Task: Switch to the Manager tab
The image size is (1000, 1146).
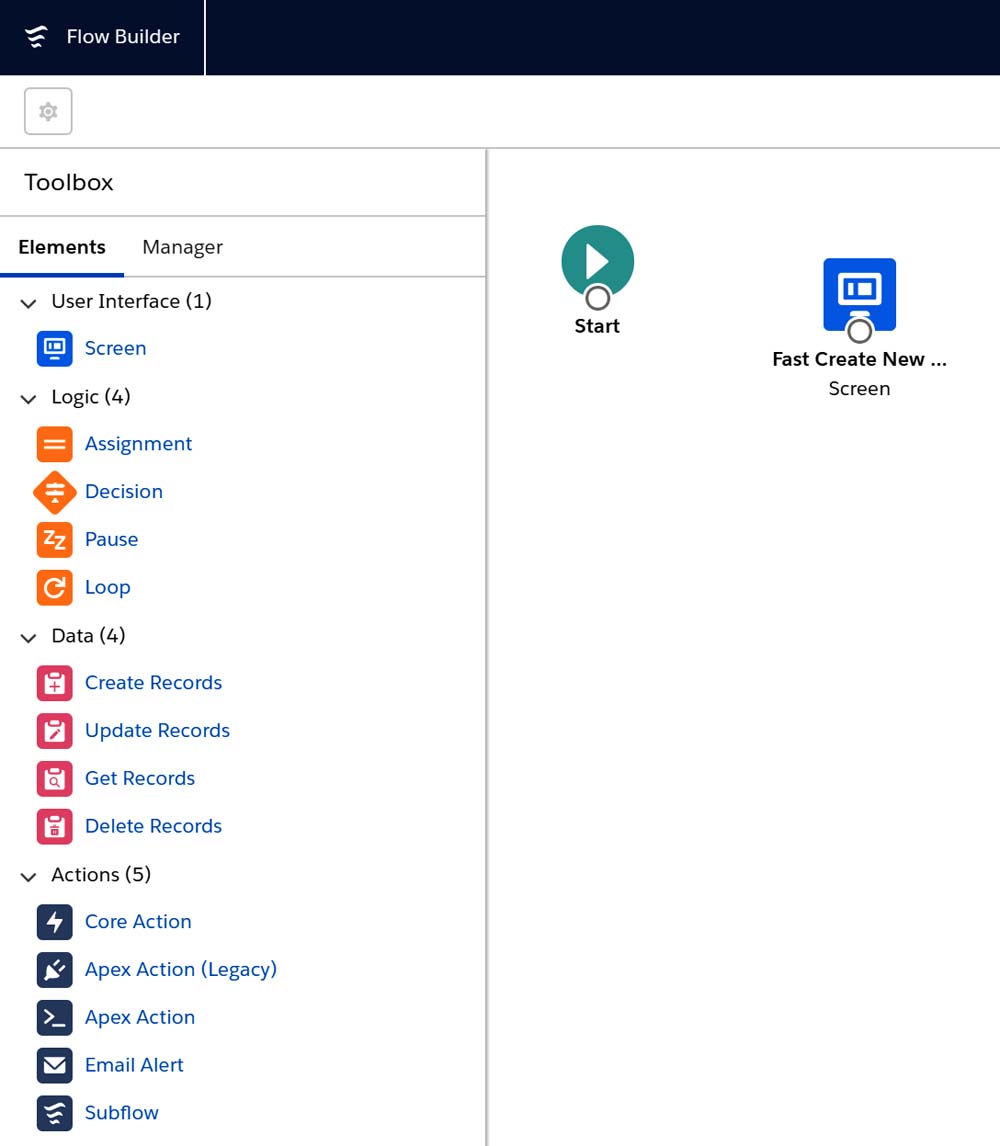Action: pyautogui.click(x=182, y=247)
